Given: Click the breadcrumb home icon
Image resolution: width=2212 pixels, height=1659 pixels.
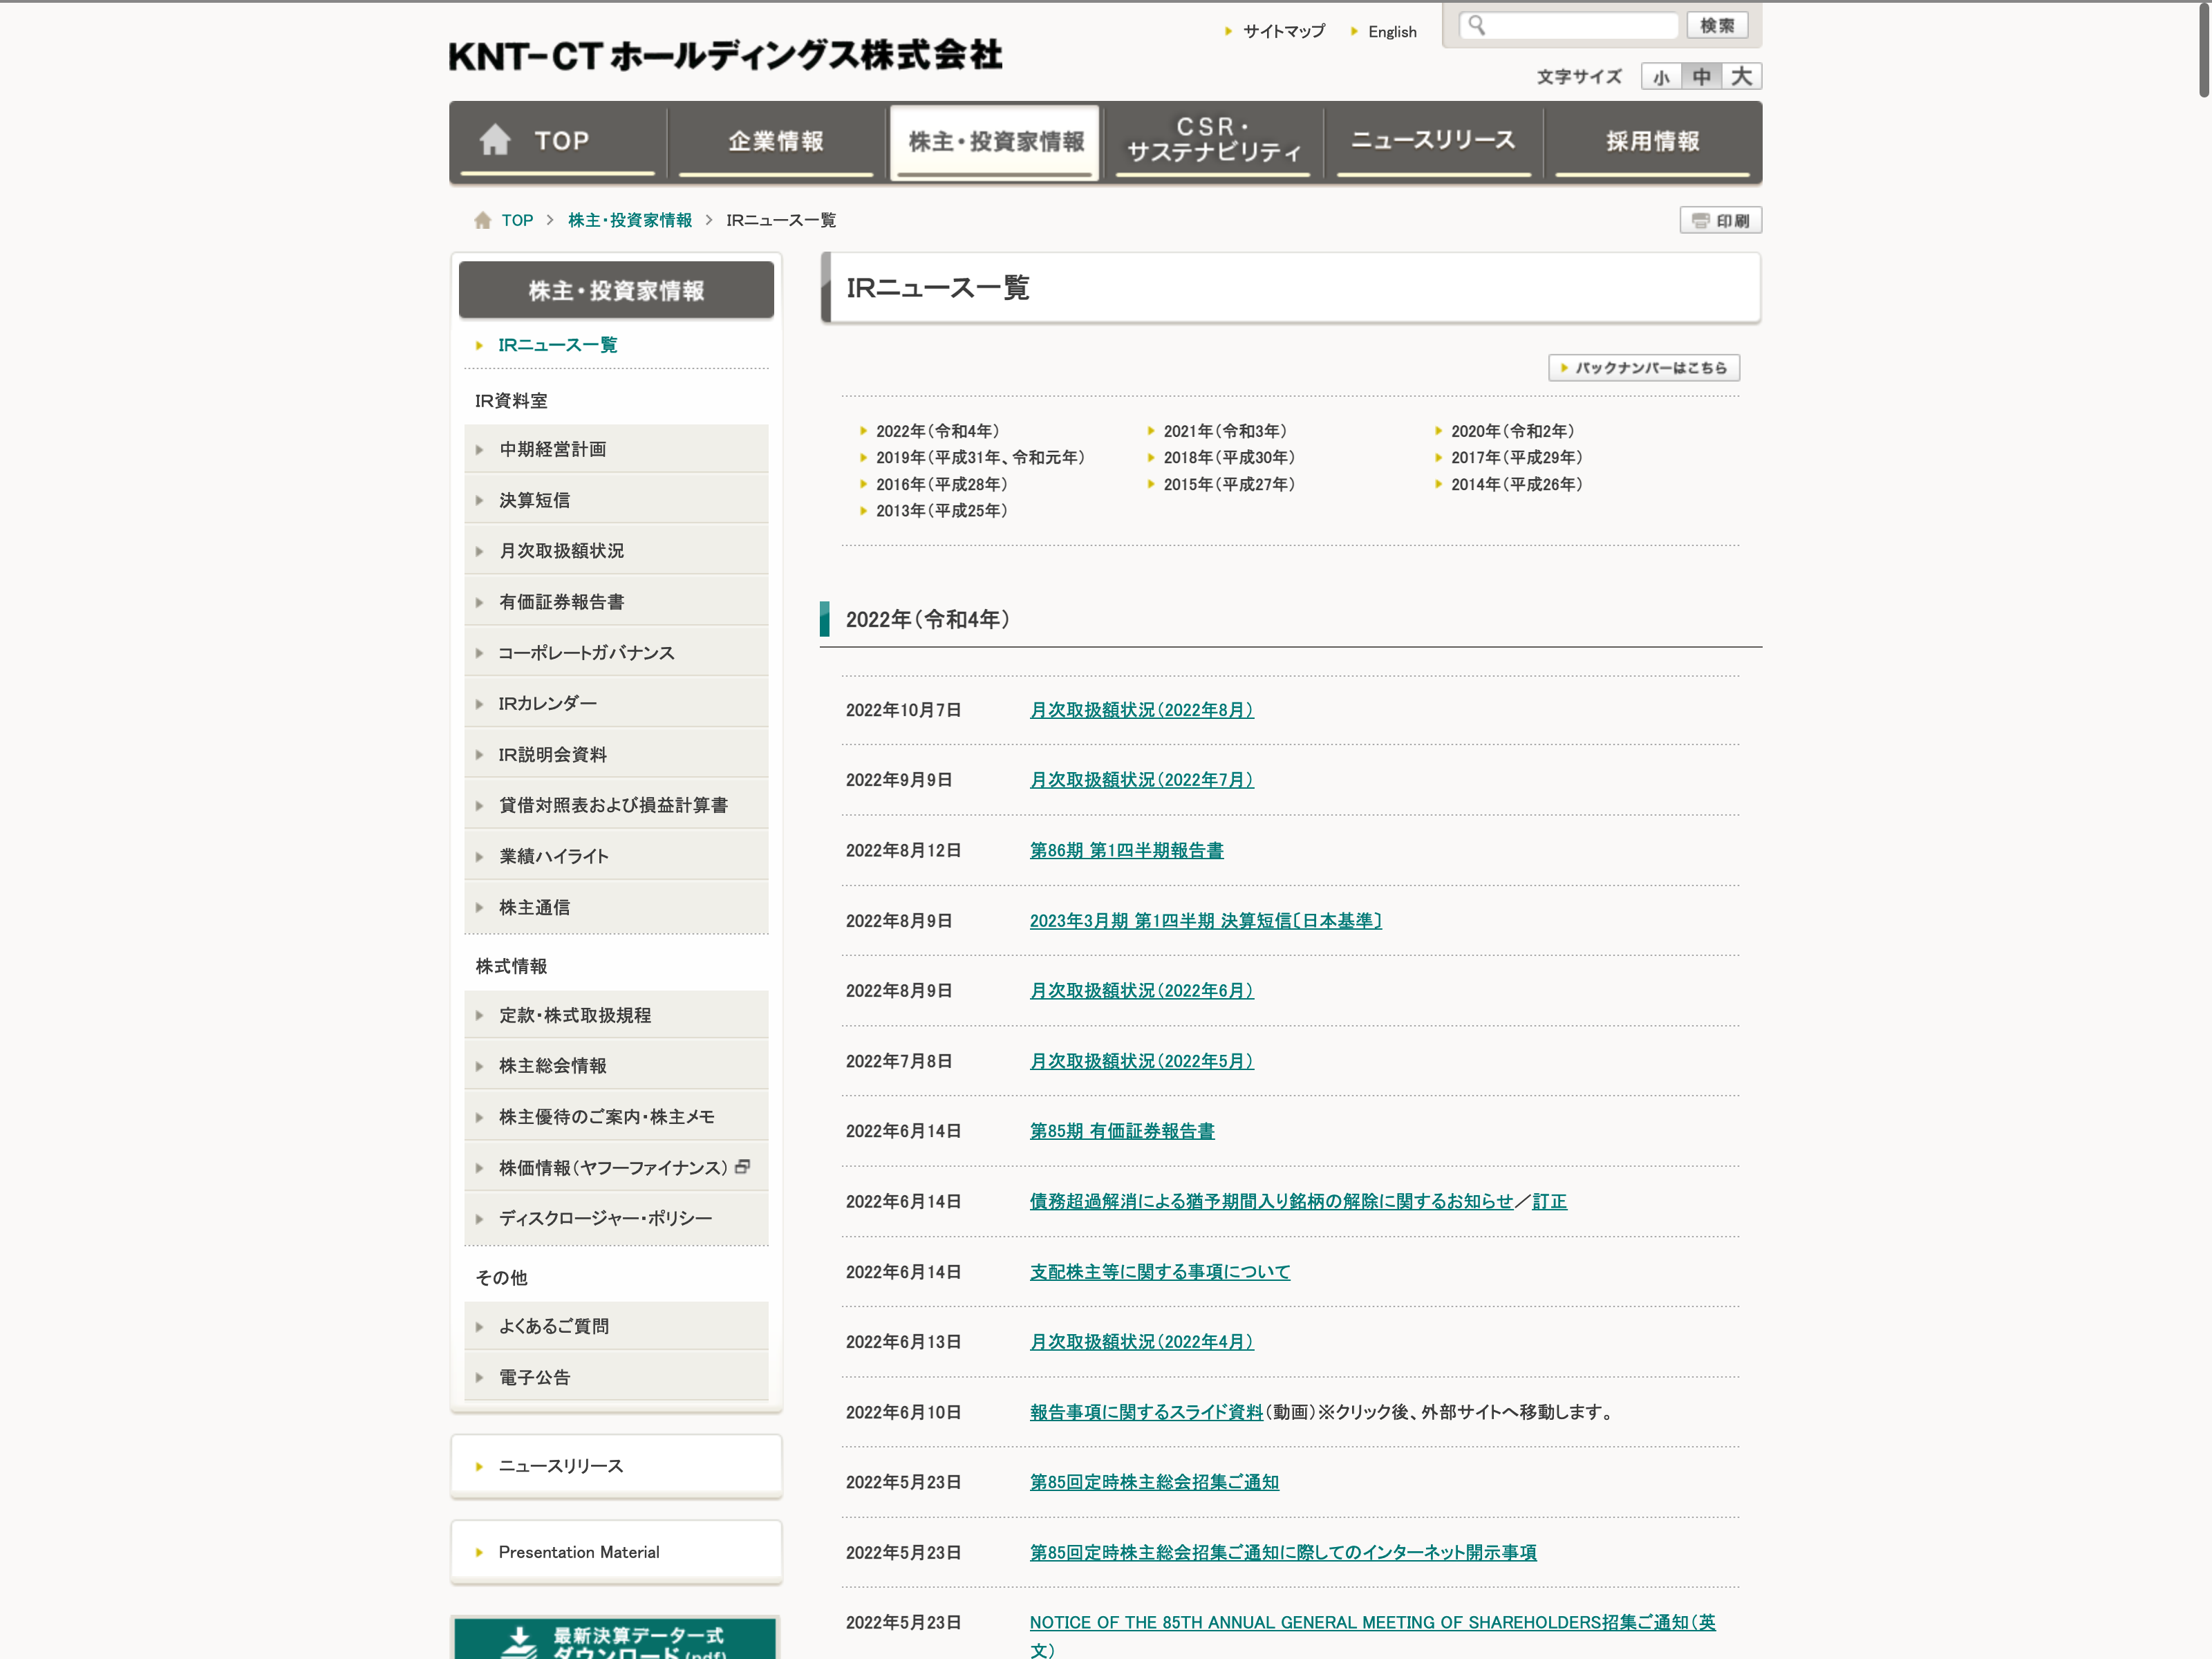Looking at the screenshot, I should tap(482, 220).
